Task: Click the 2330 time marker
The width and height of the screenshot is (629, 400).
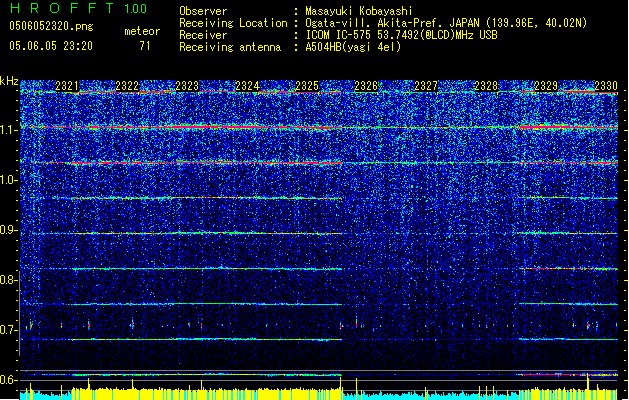Action: pyautogui.click(x=606, y=85)
